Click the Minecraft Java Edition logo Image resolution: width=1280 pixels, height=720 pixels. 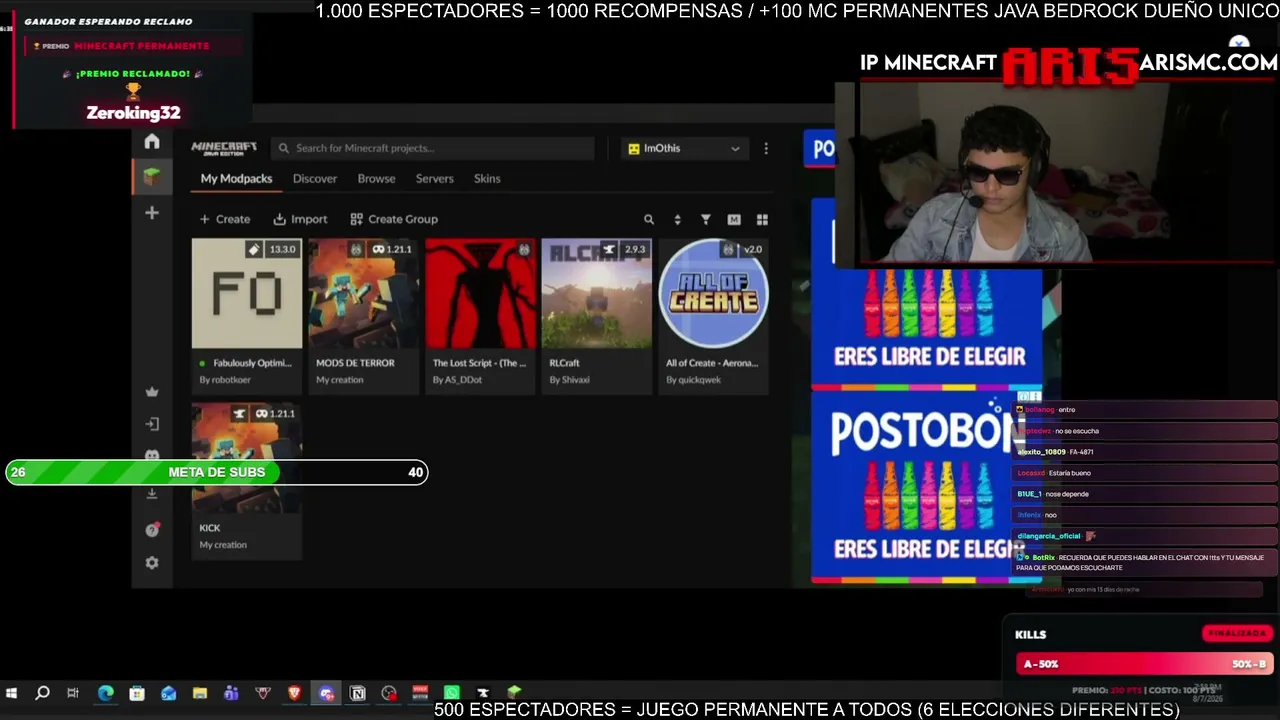[224, 148]
